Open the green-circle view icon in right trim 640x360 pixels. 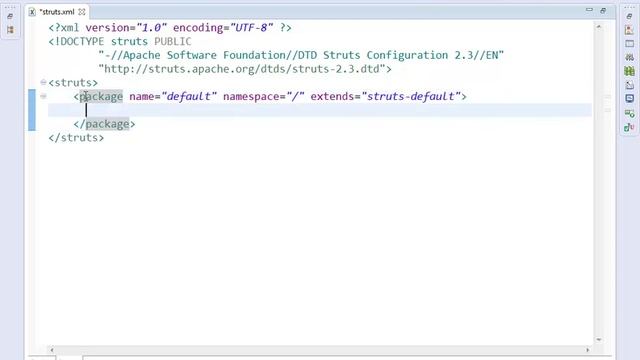(x=629, y=113)
